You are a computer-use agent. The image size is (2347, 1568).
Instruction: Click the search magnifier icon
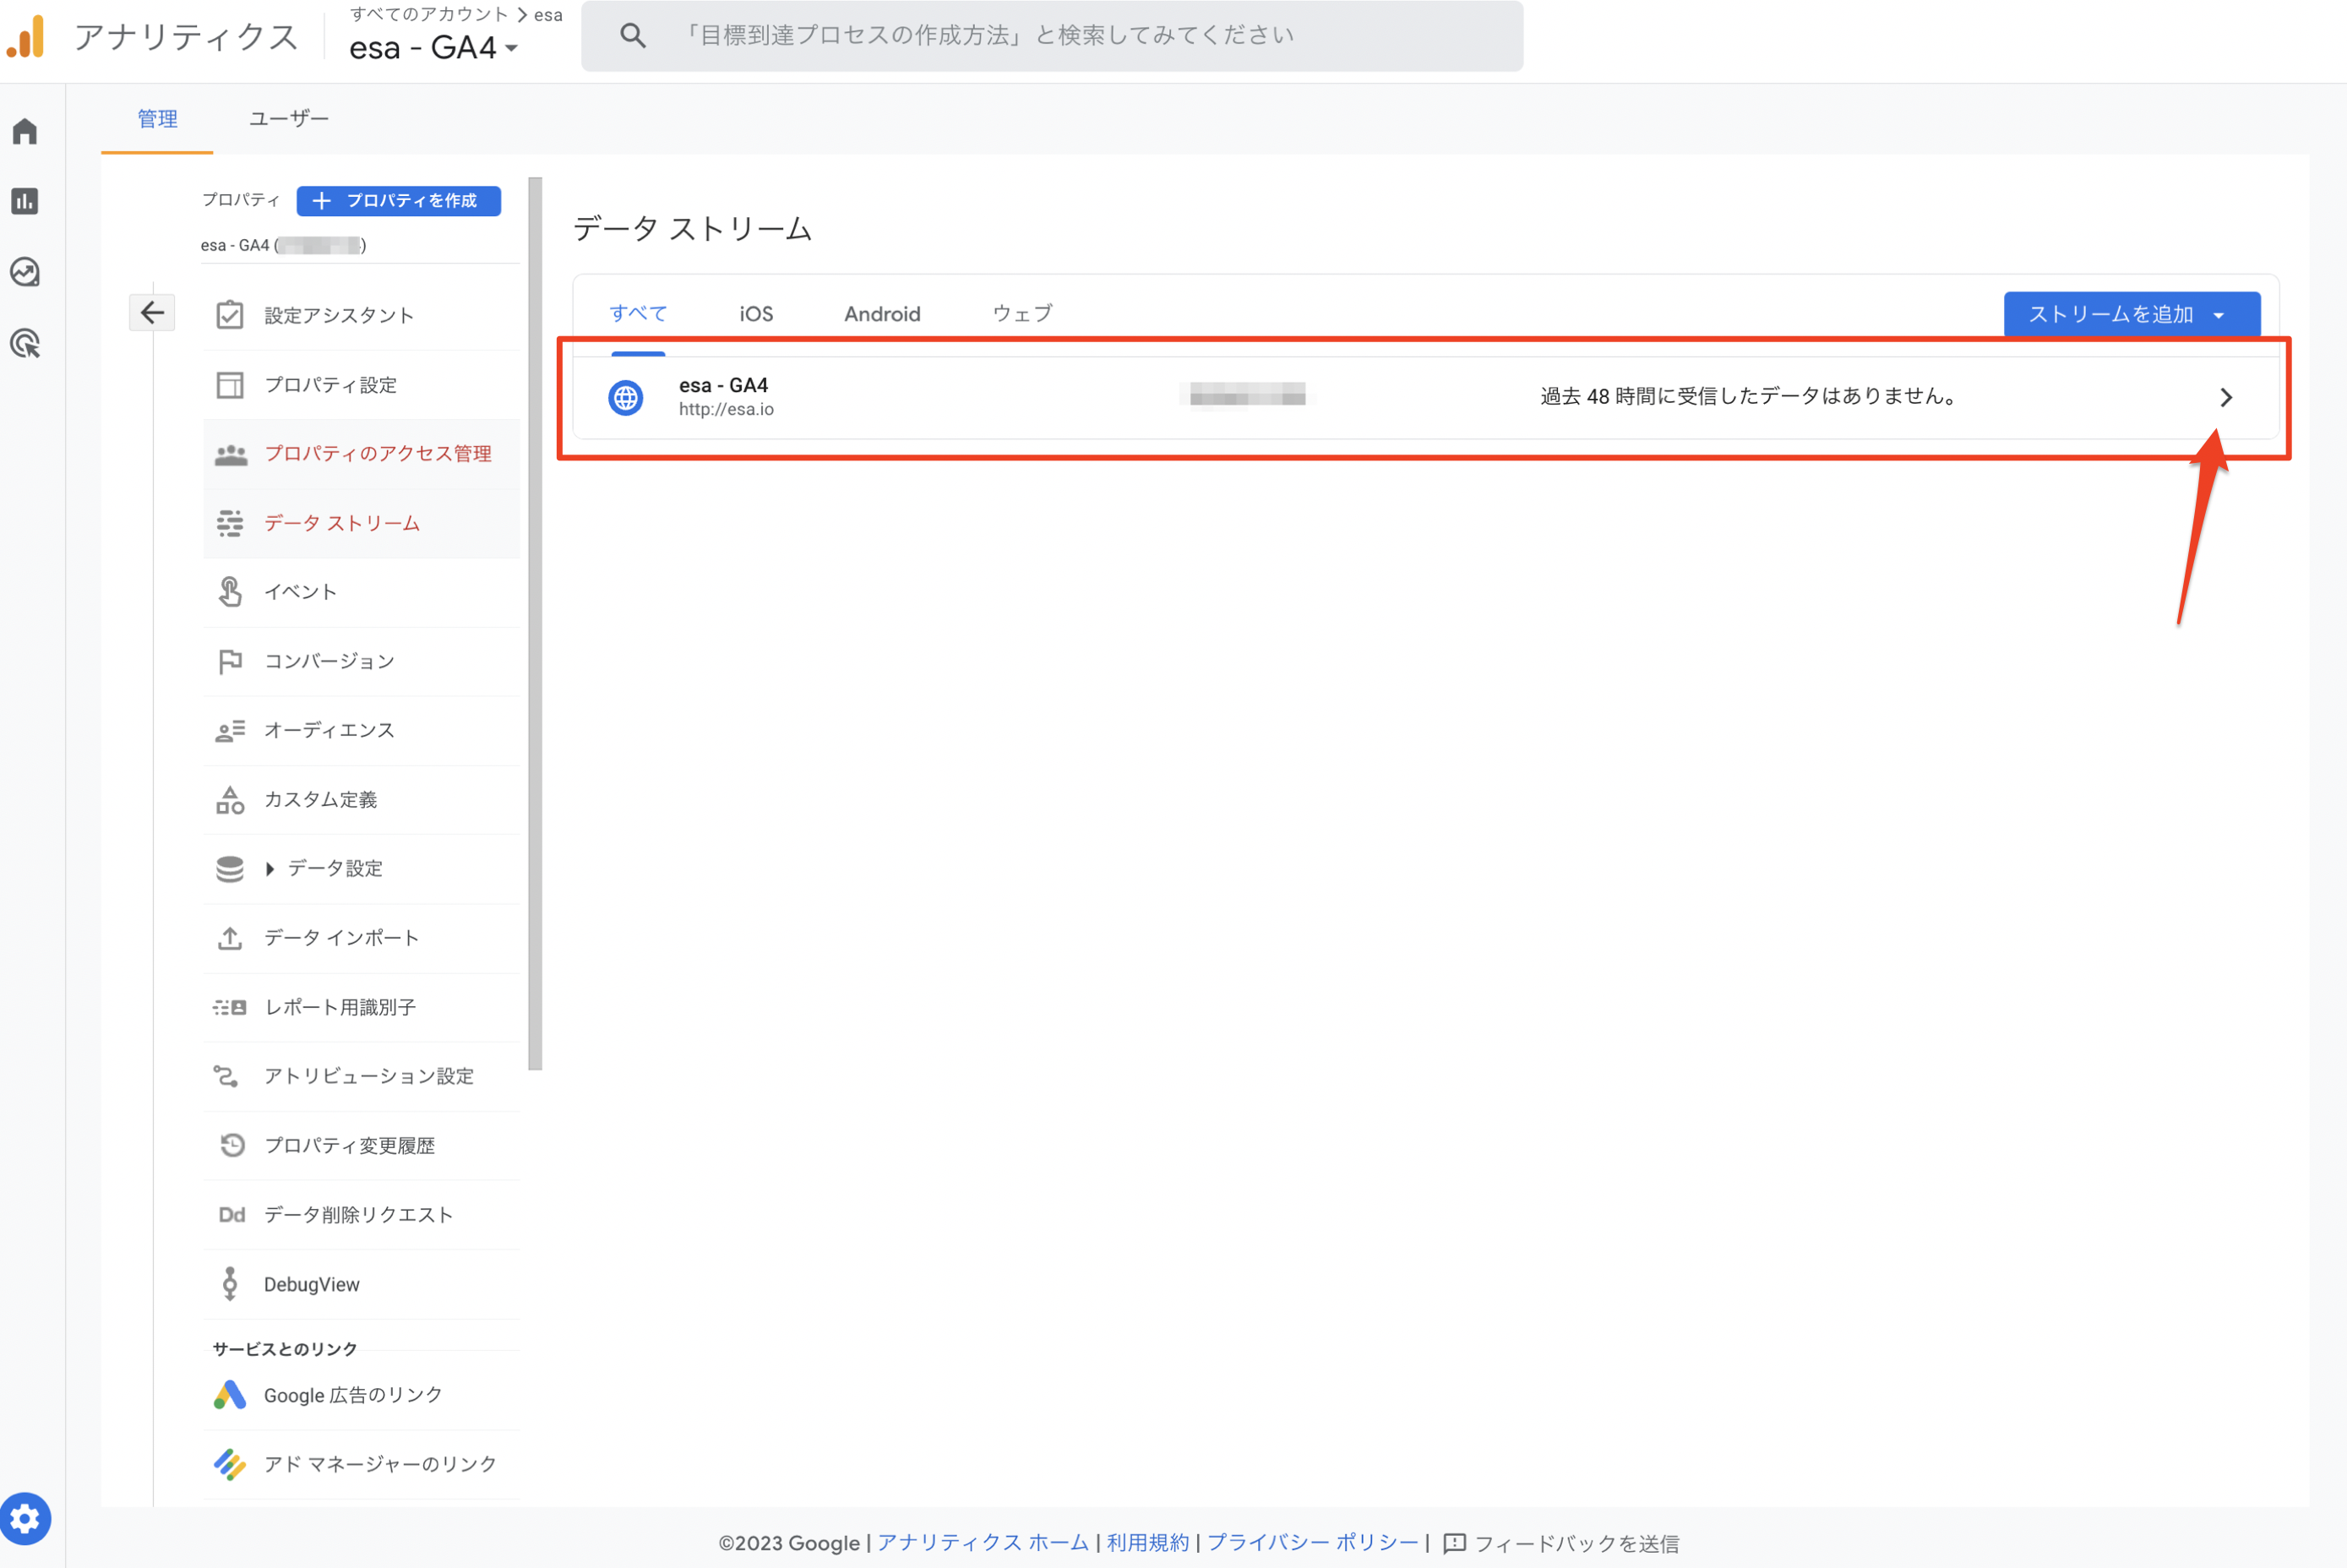[633, 36]
